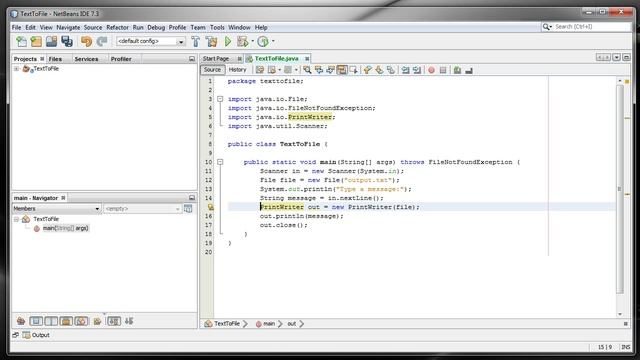Open the Window menu
This screenshot has height=360, width=640.
coord(239,27)
